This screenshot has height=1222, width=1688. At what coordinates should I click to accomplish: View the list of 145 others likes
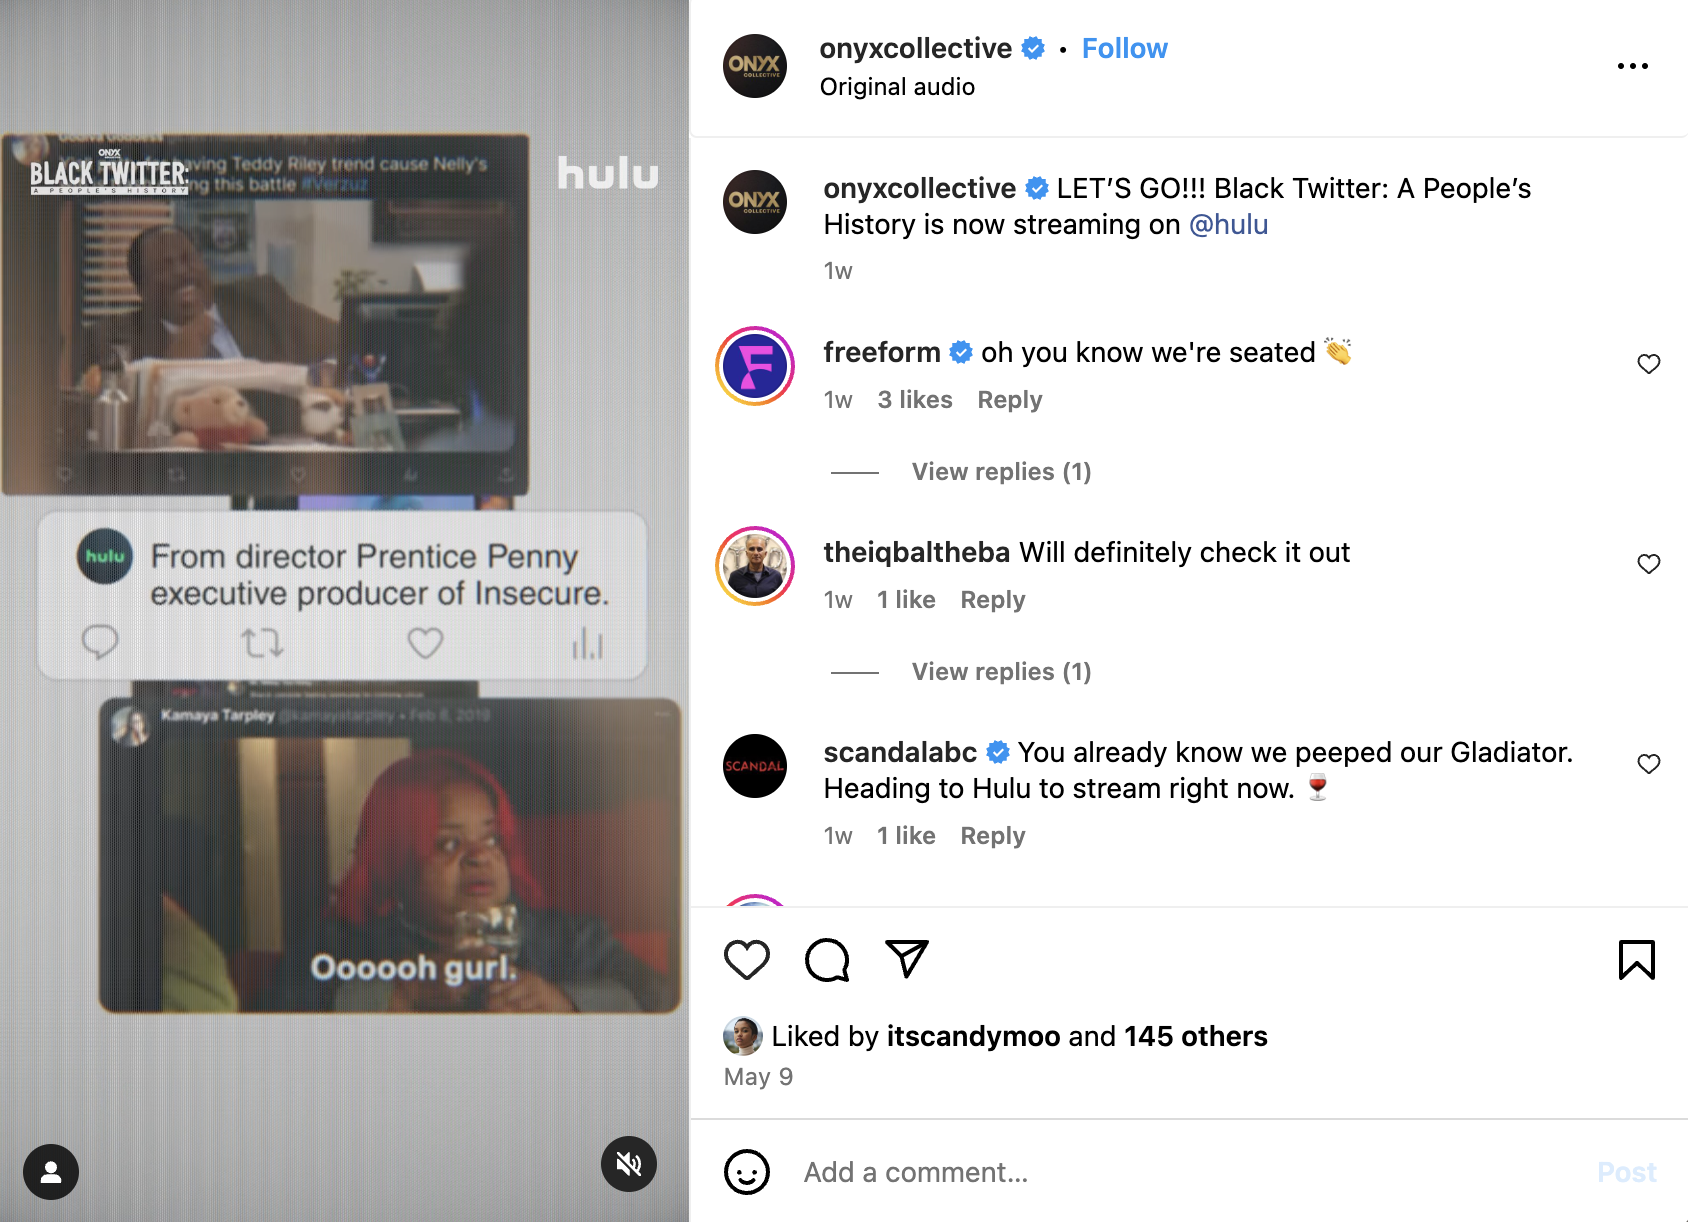1195,1036
